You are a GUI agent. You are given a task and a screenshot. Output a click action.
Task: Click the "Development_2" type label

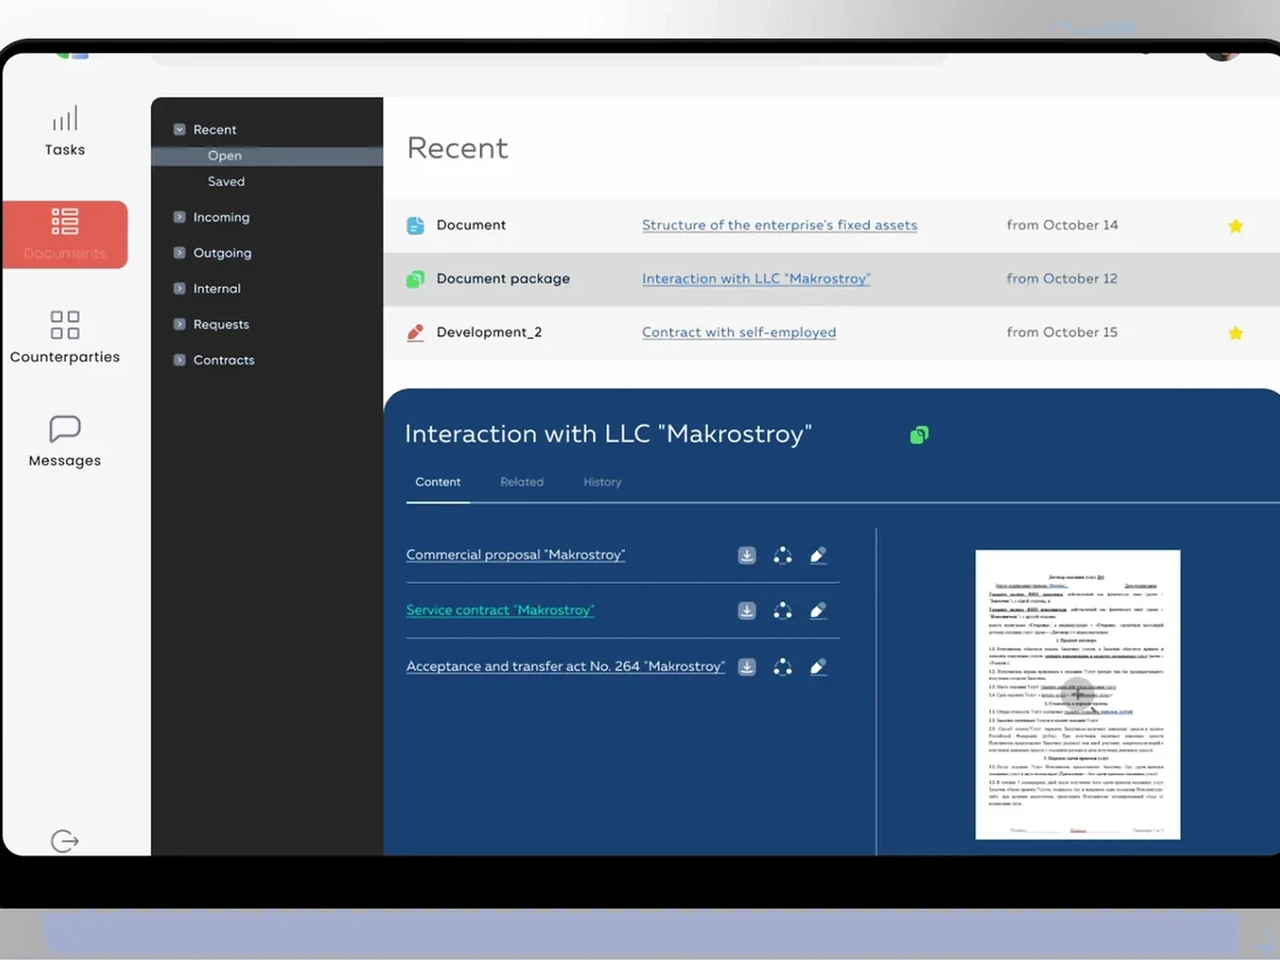[x=489, y=332]
